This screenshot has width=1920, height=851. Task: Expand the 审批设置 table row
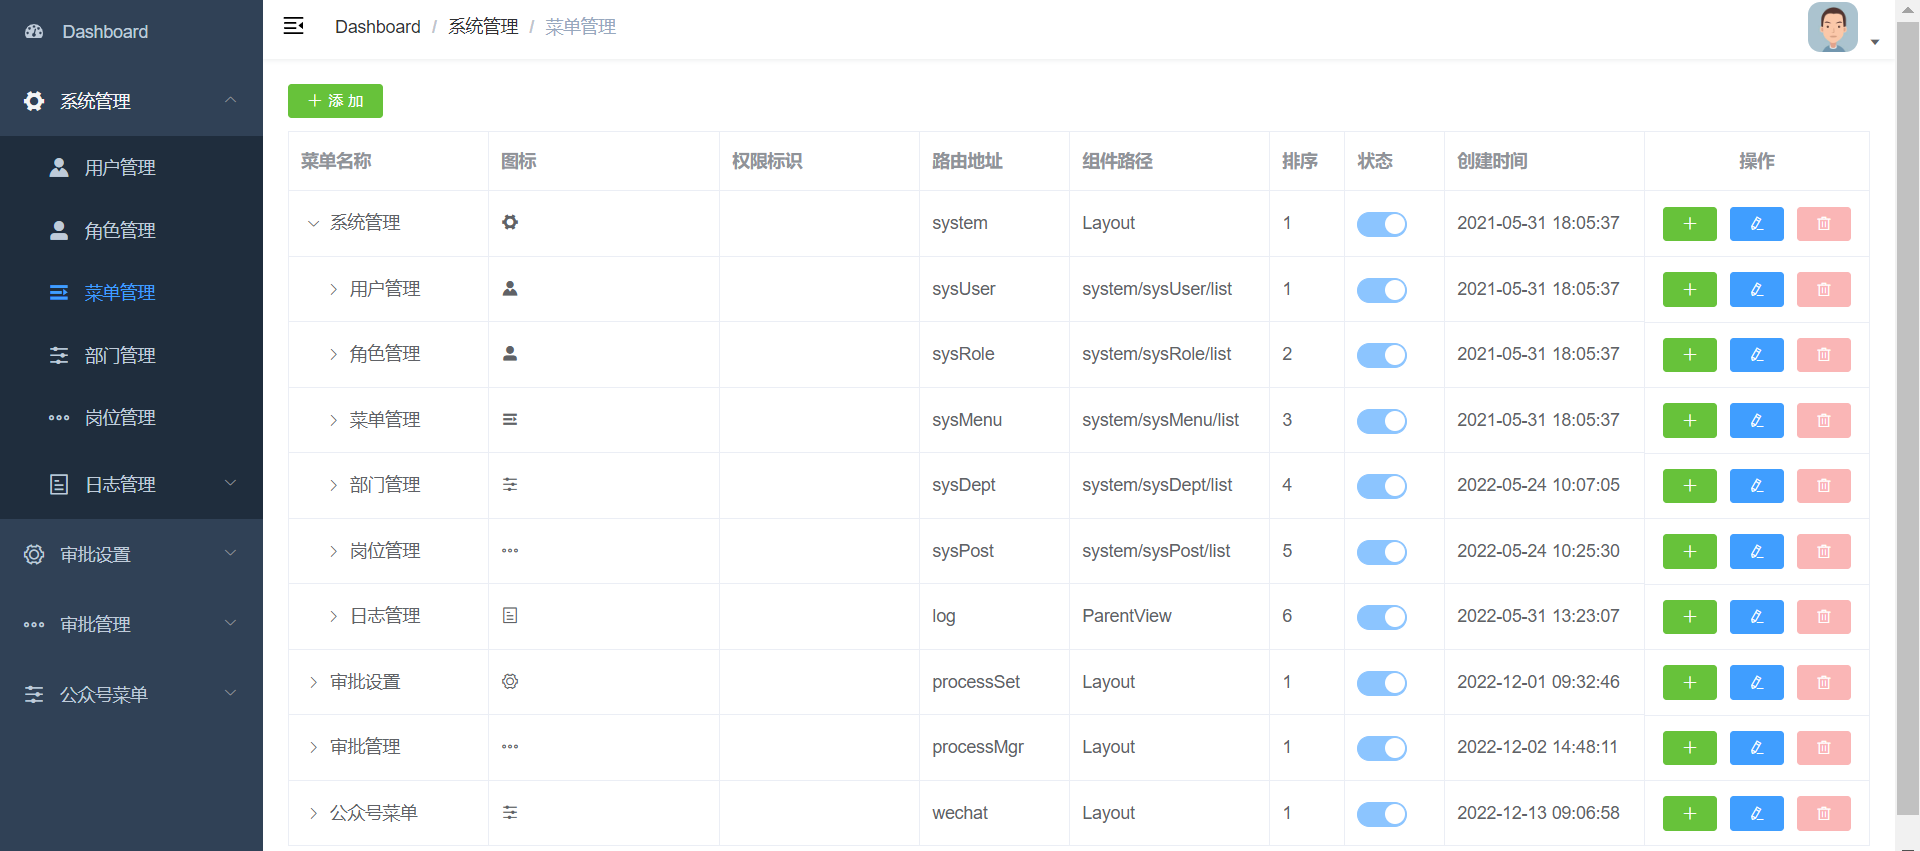313,682
